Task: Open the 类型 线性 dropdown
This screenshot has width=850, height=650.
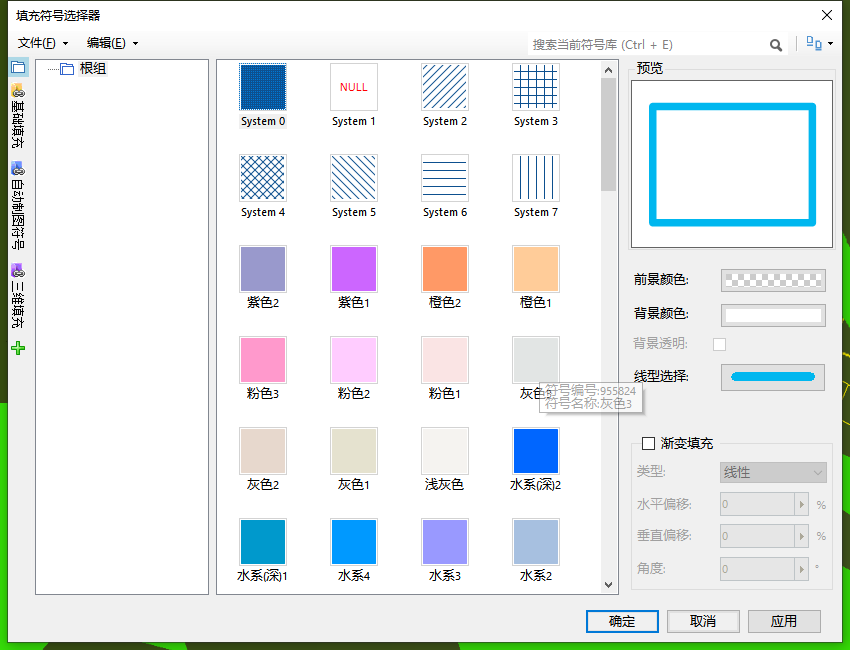Action: [773, 472]
